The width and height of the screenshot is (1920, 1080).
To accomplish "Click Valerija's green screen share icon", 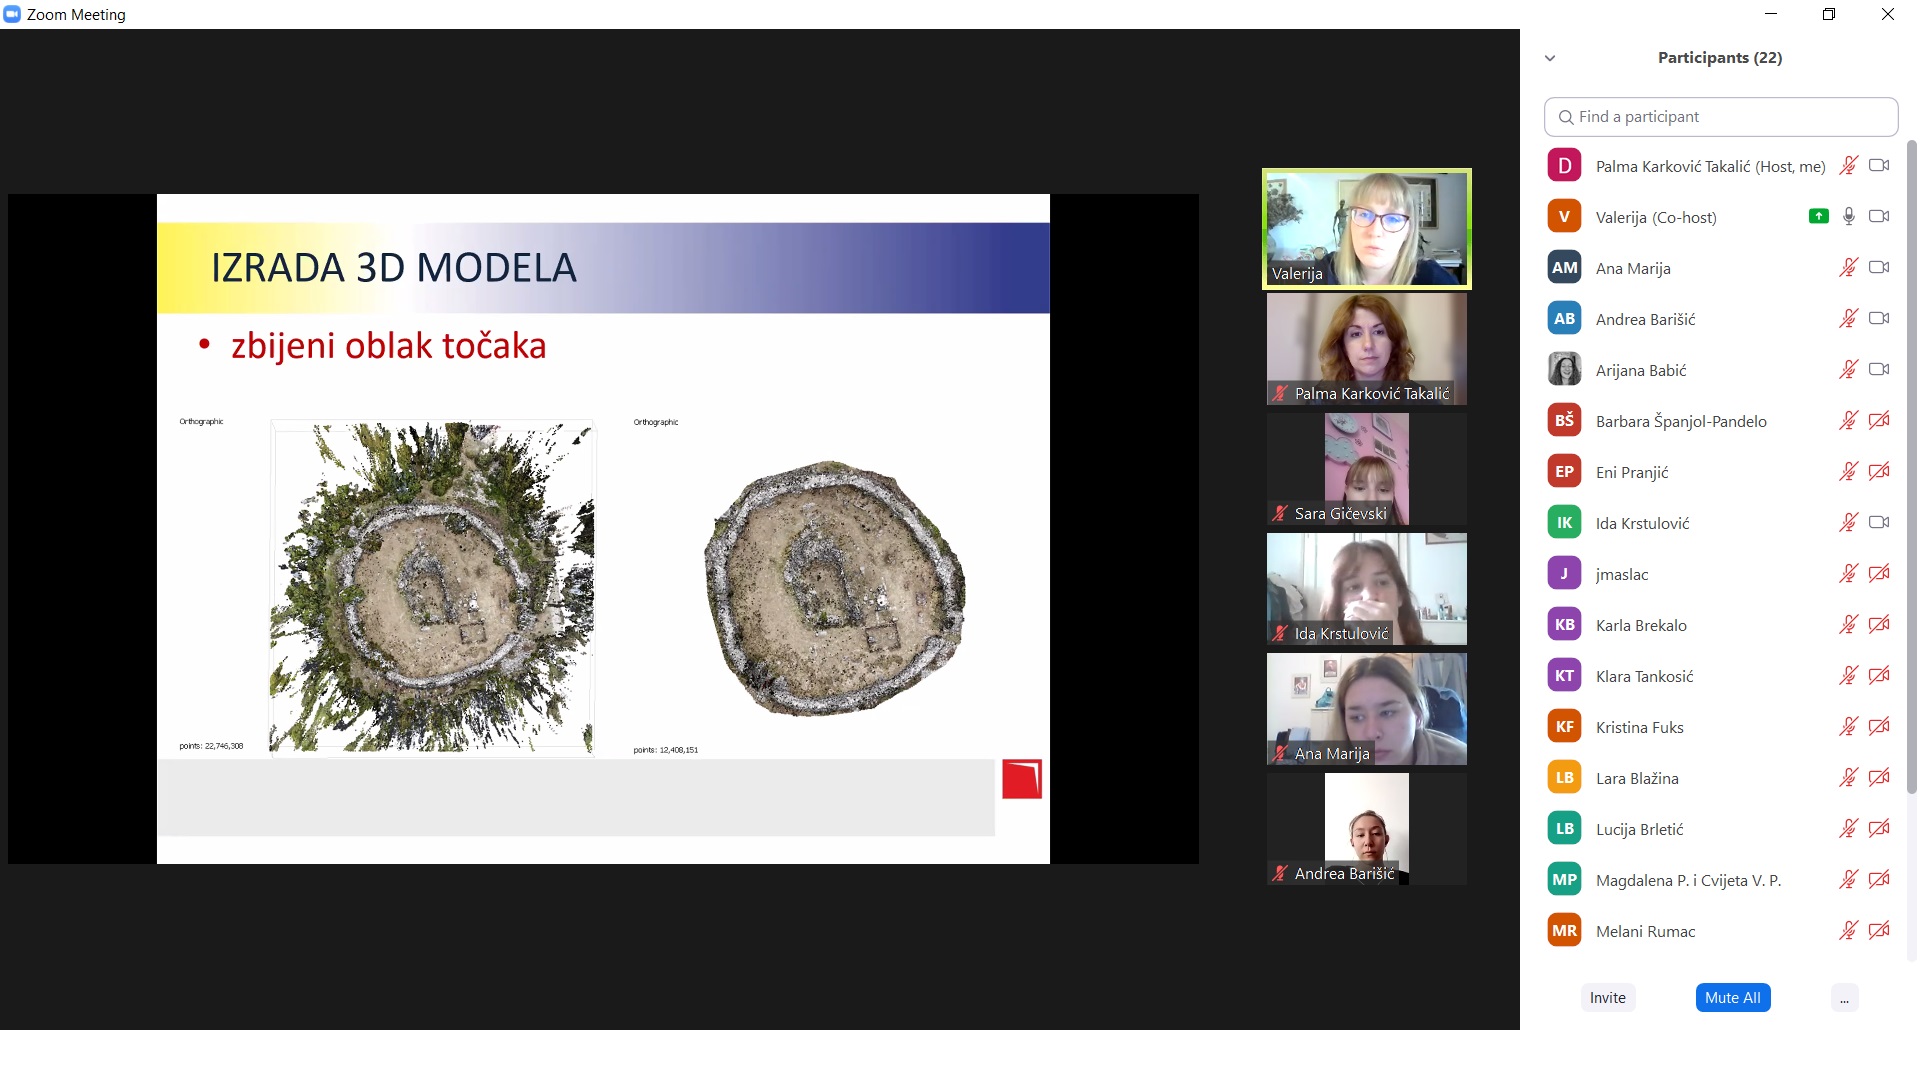I will [1818, 216].
